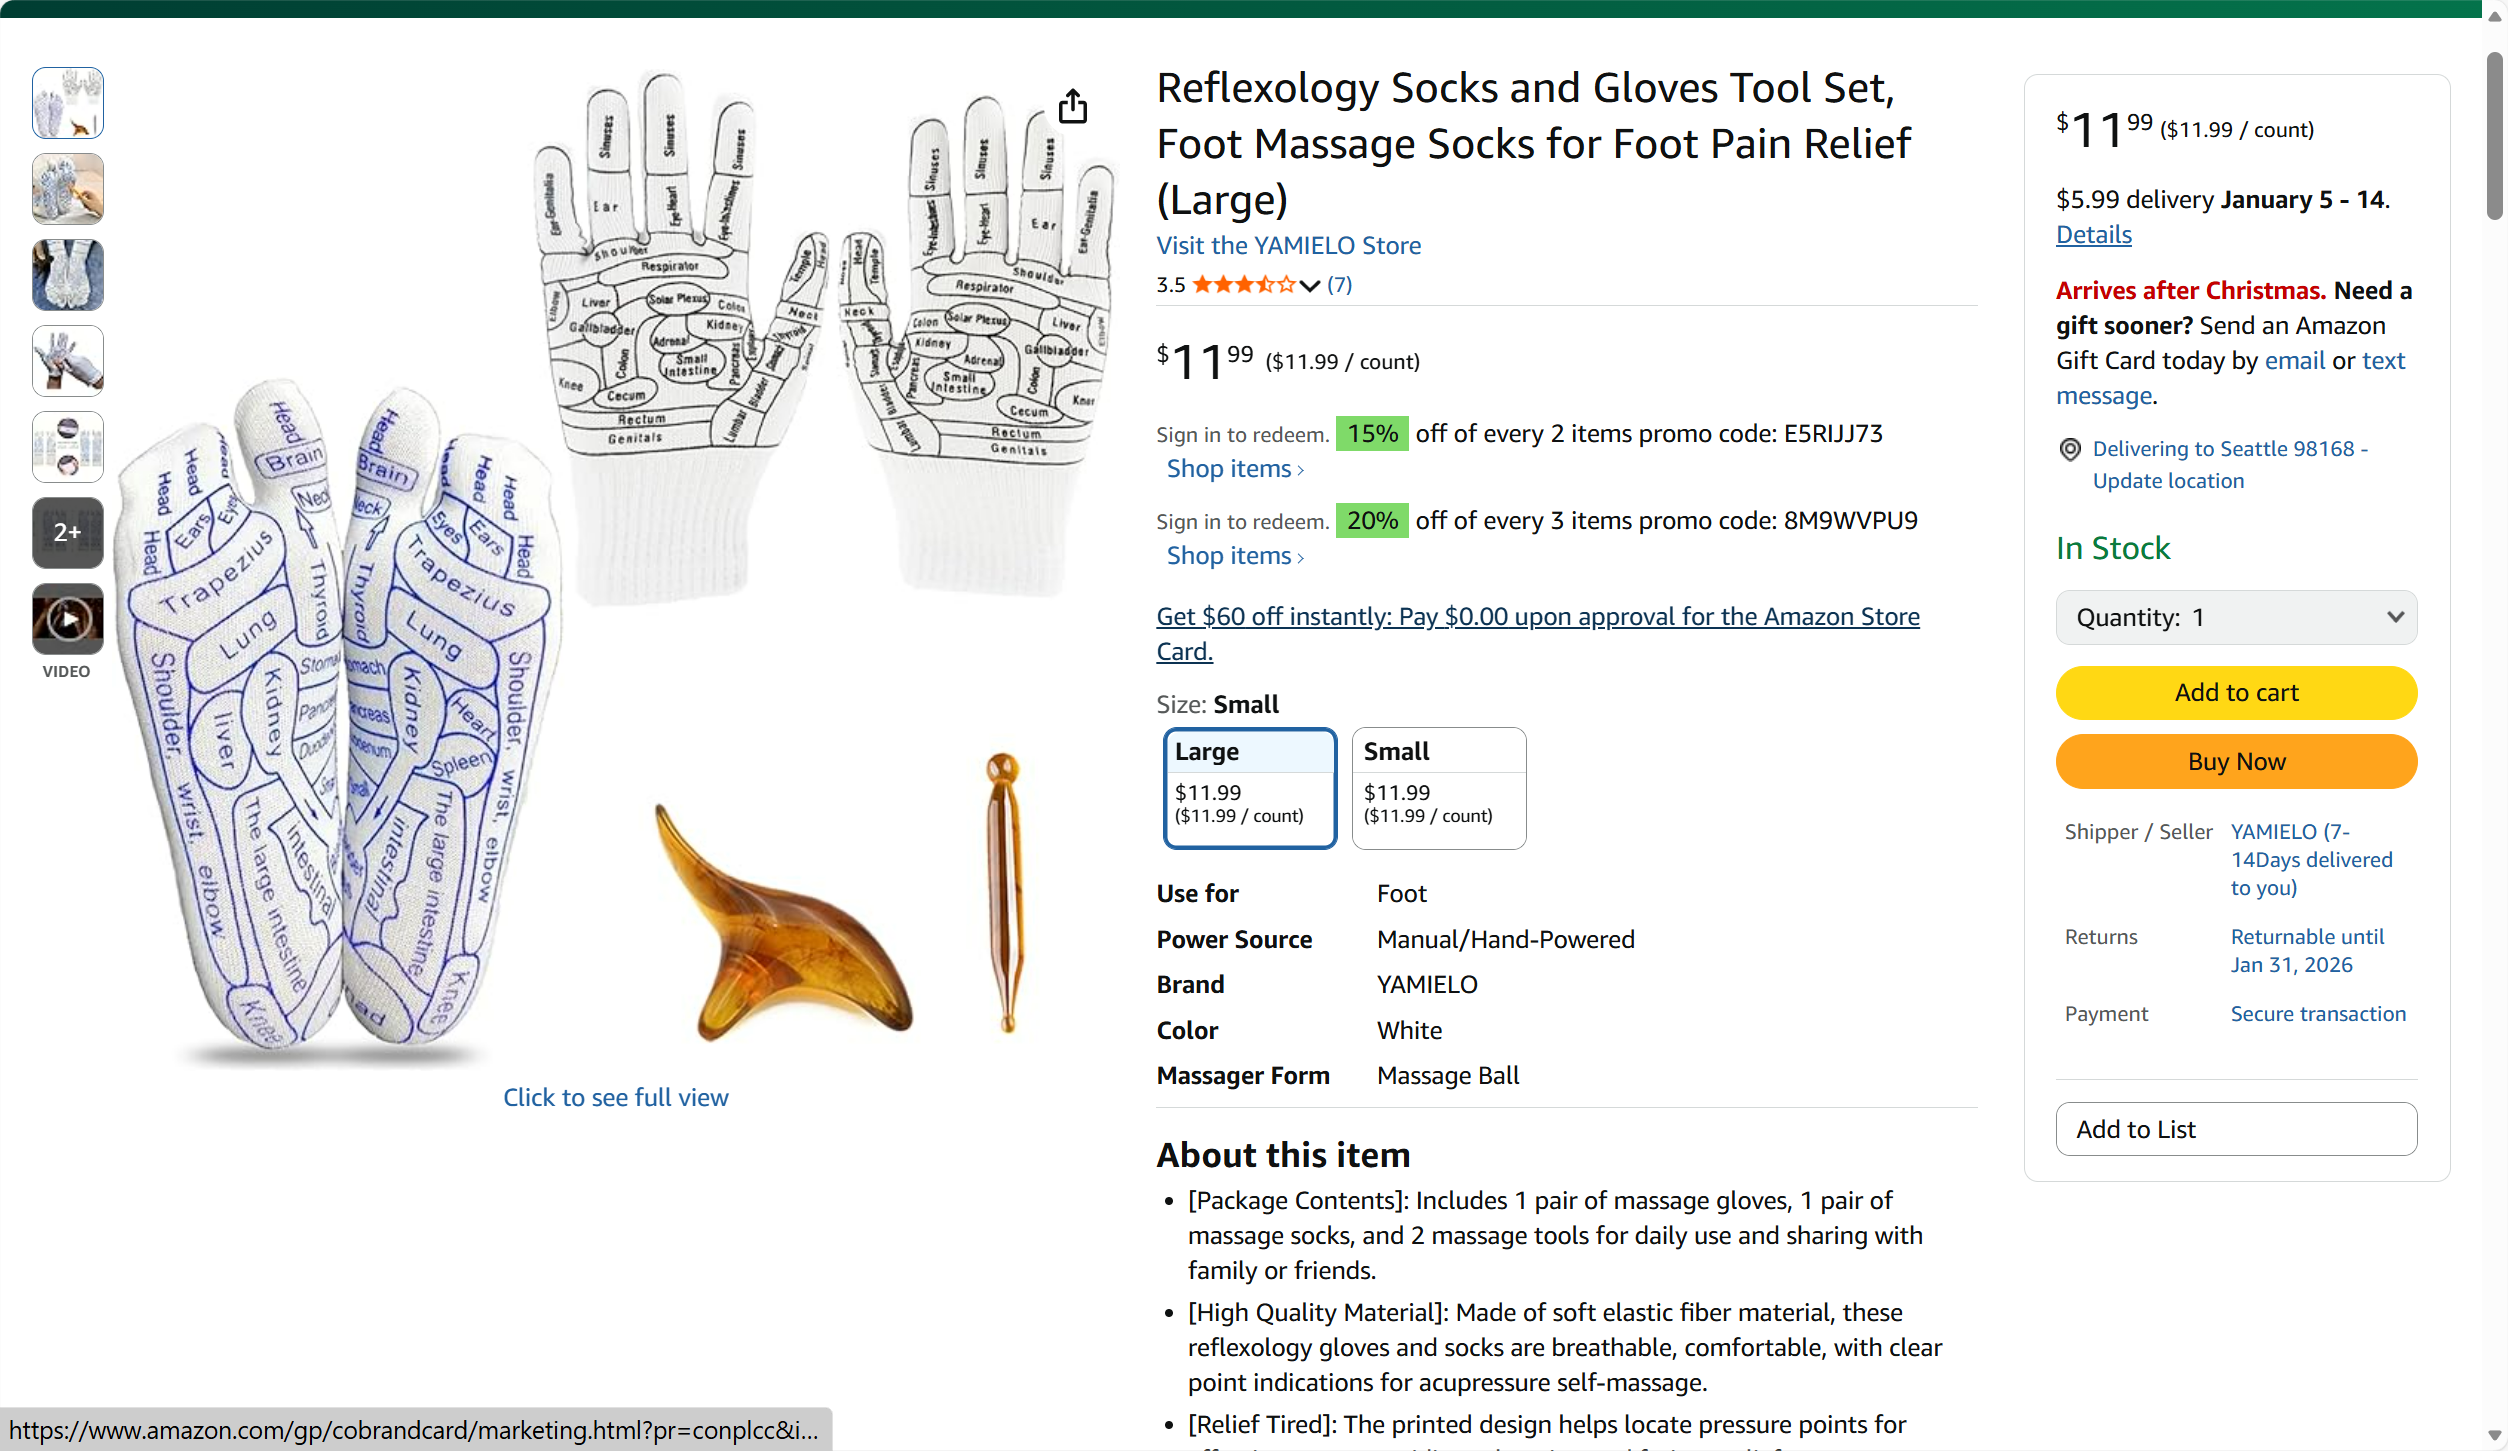Viewport: 2508px width, 1451px height.
Task: Click the scroll-down arrow of the scrollbar
Action: tap(2495, 1435)
